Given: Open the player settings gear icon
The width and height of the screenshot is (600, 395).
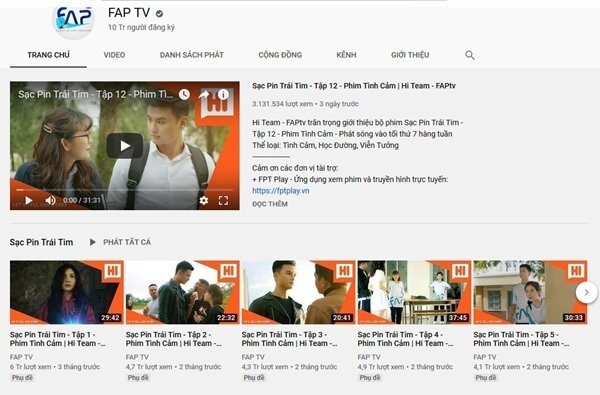Looking at the screenshot, I should (x=204, y=200).
